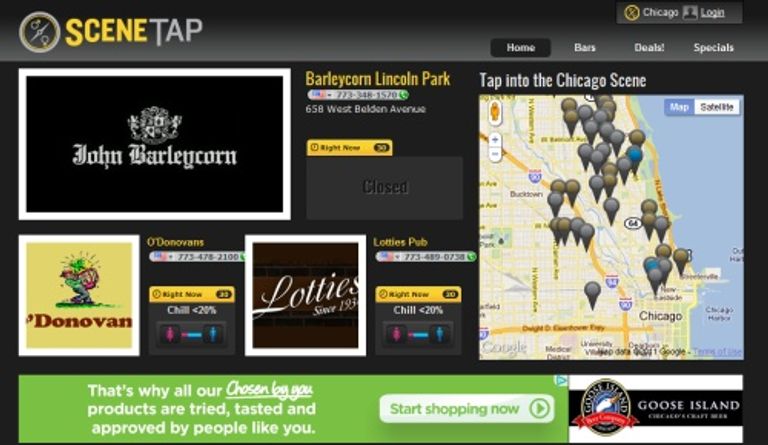The height and width of the screenshot is (445, 768).
Task: Open the Chicago city selector
Action: point(660,12)
